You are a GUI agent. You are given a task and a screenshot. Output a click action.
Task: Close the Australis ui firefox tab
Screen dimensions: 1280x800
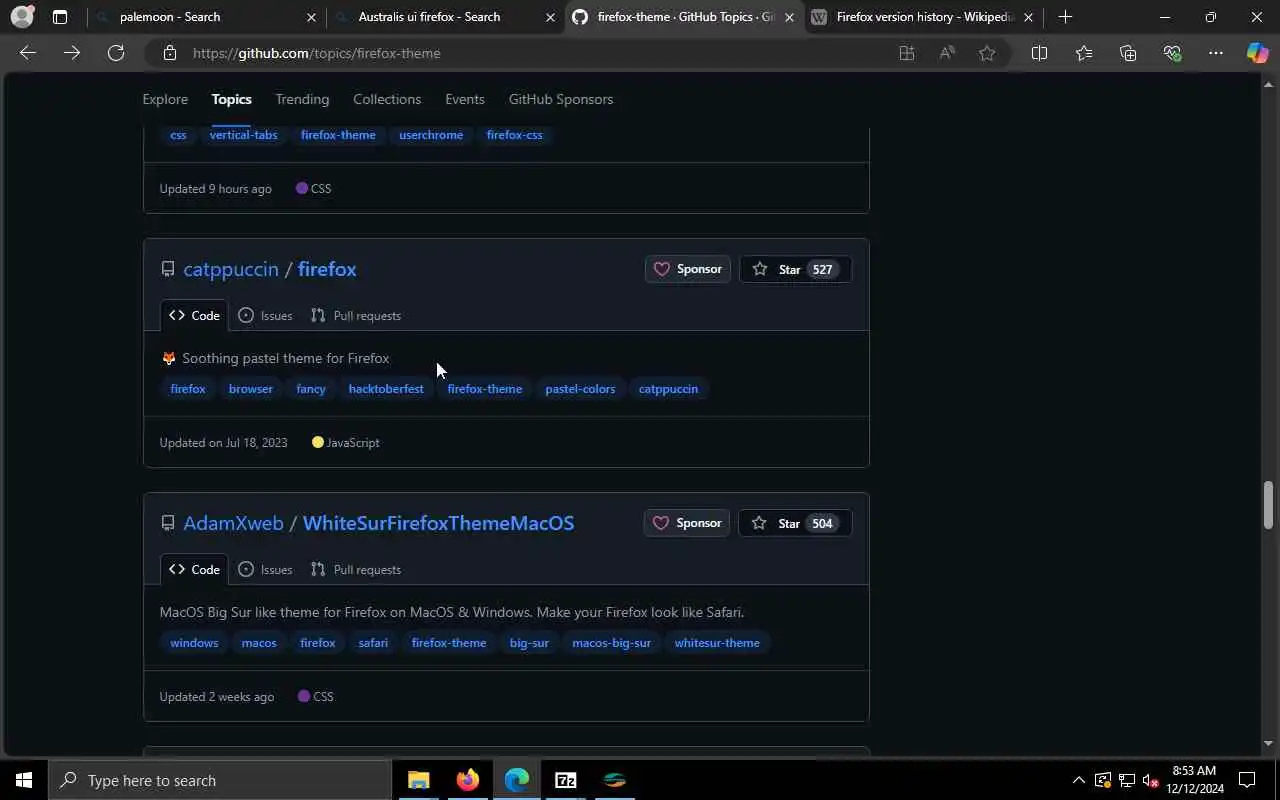click(x=550, y=17)
